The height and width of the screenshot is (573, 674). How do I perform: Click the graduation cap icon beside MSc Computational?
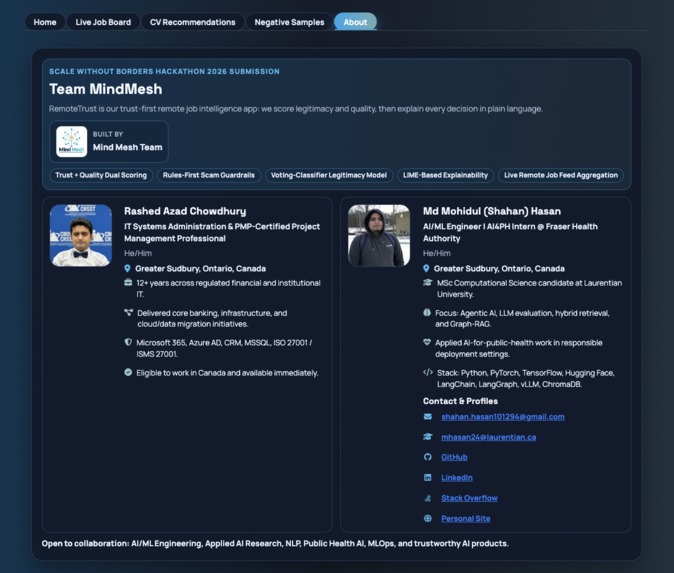(x=427, y=282)
